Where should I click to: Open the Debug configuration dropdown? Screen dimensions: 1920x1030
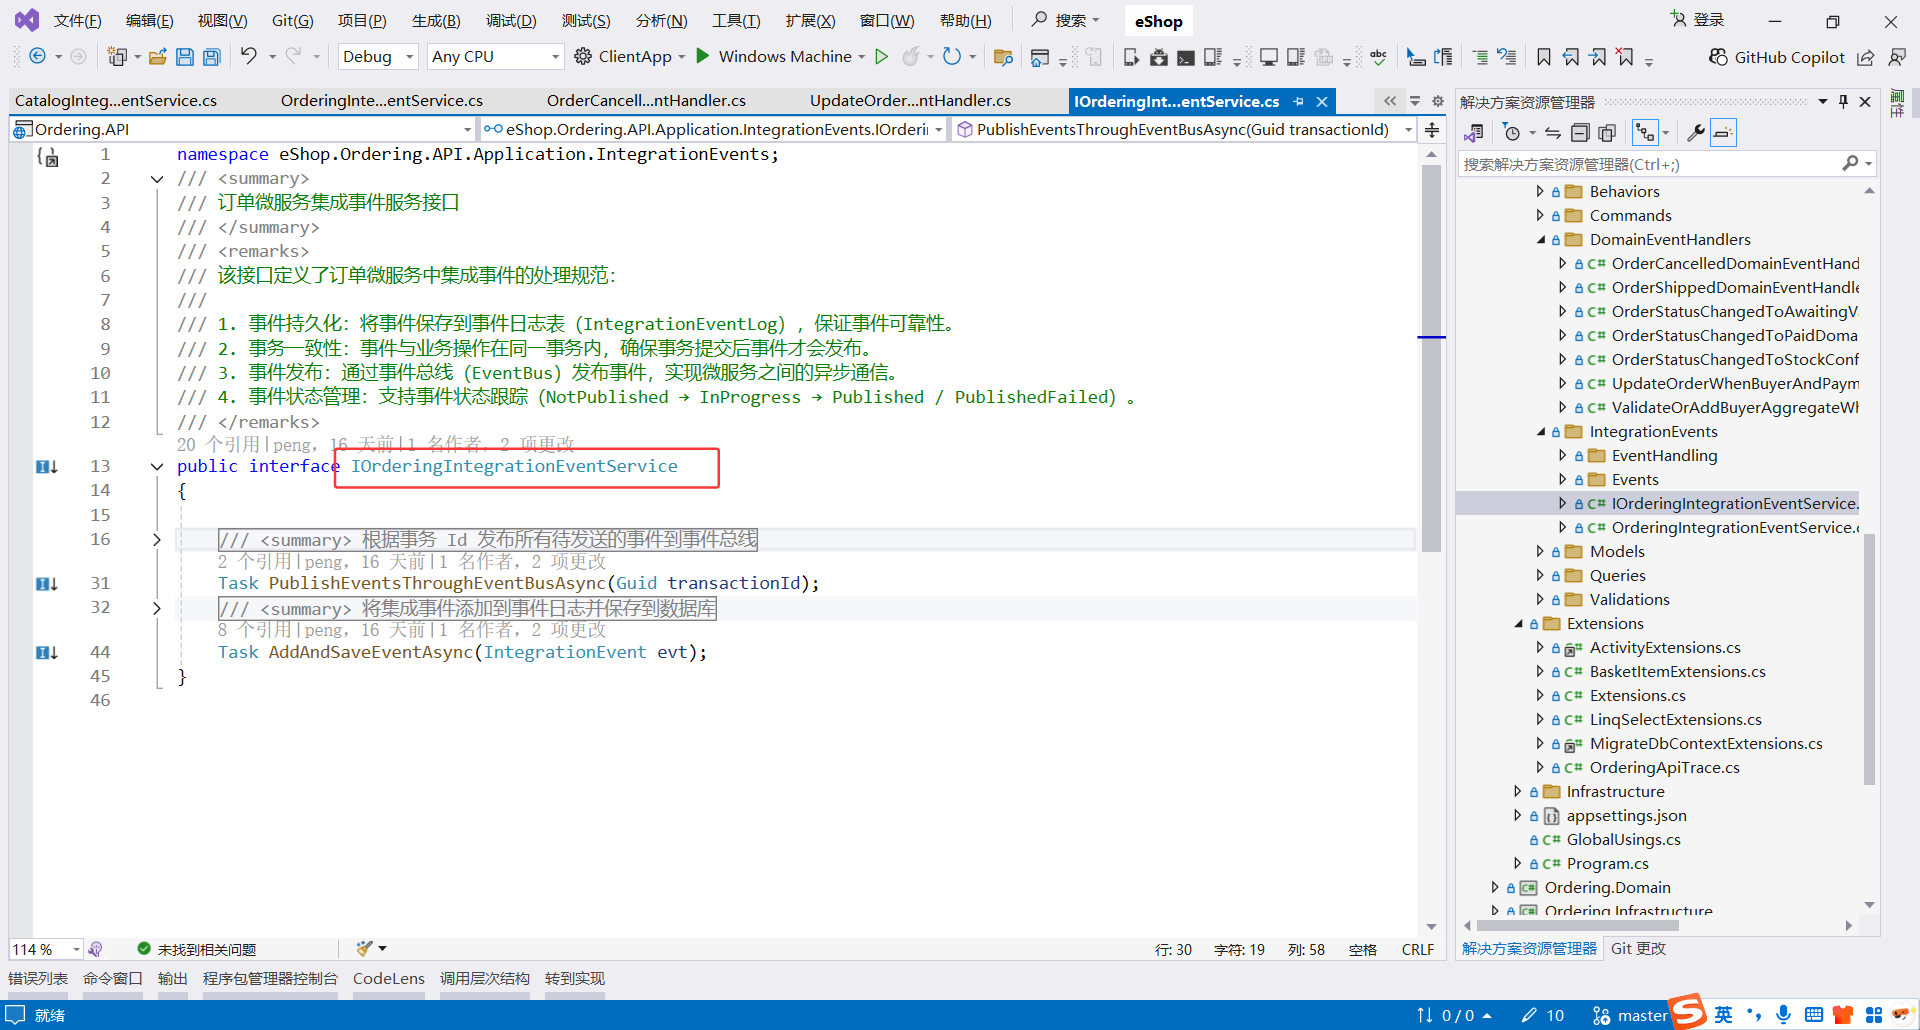pyautogui.click(x=378, y=57)
